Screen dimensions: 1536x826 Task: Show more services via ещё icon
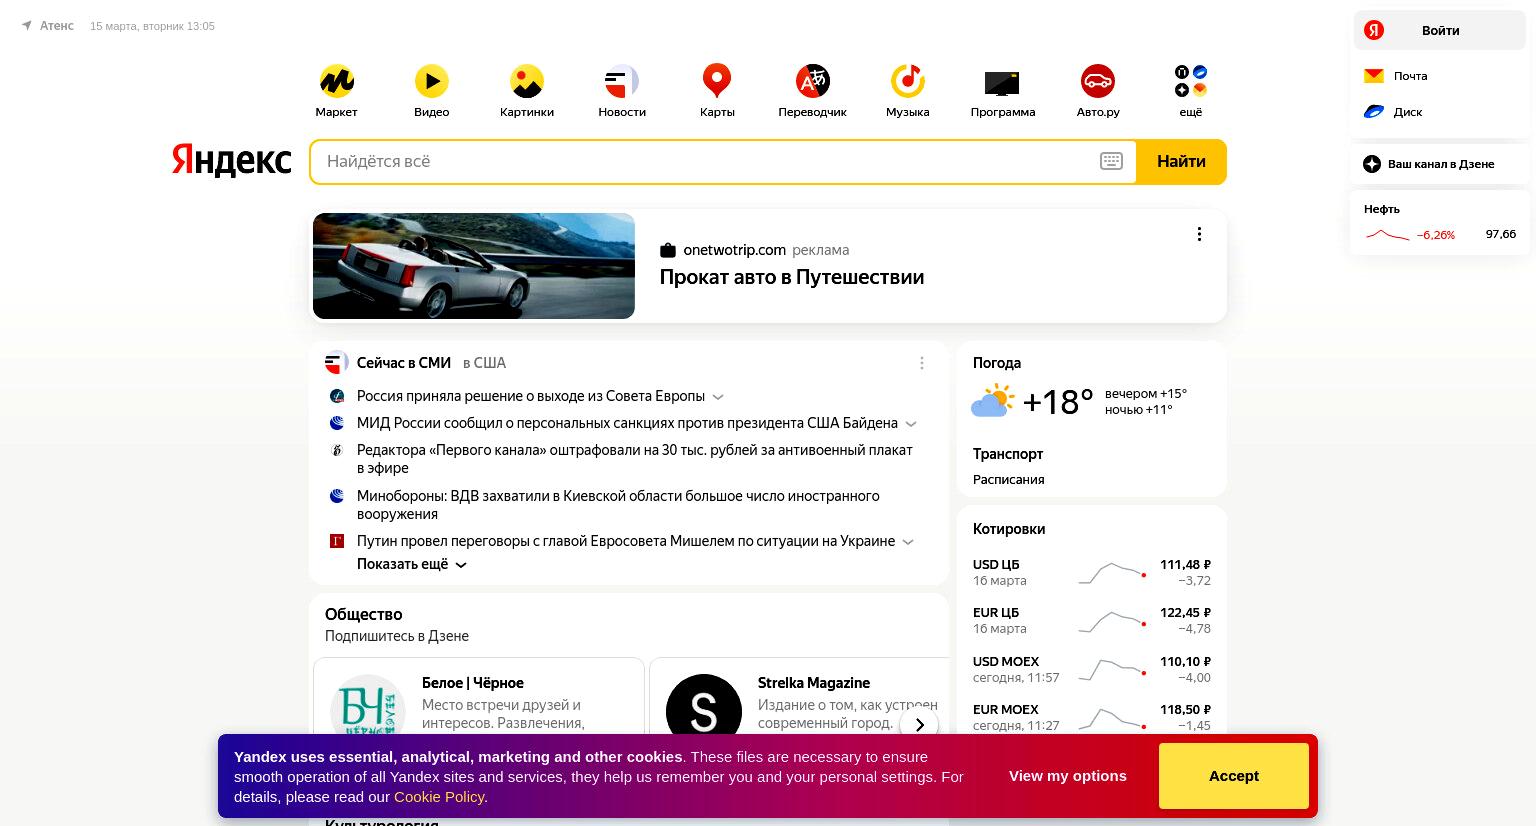[x=1191, y=81]
